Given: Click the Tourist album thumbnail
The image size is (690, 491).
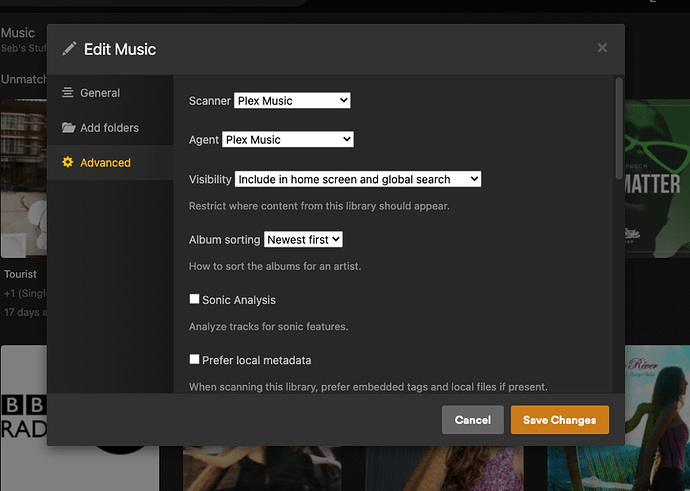Looking at the screenshot, I should pos(22,180).
